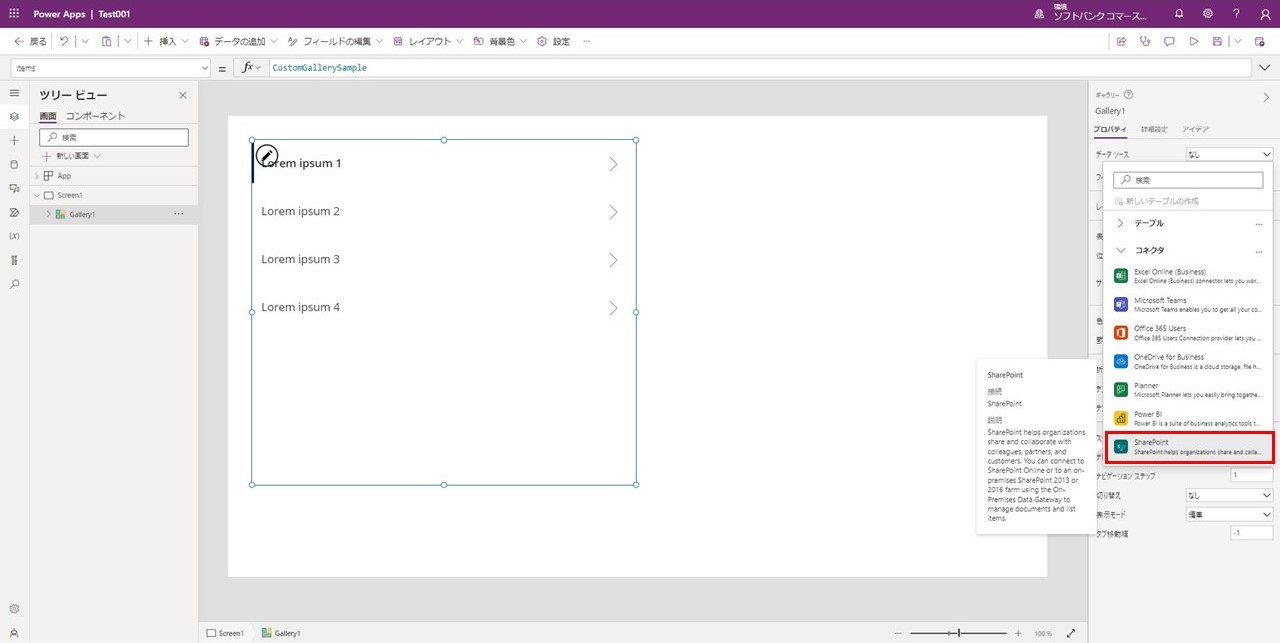Zoom out with the minus icon
Image resolution: width=1280 pixels, height=643 pixels.
click(x=898, y=633)
